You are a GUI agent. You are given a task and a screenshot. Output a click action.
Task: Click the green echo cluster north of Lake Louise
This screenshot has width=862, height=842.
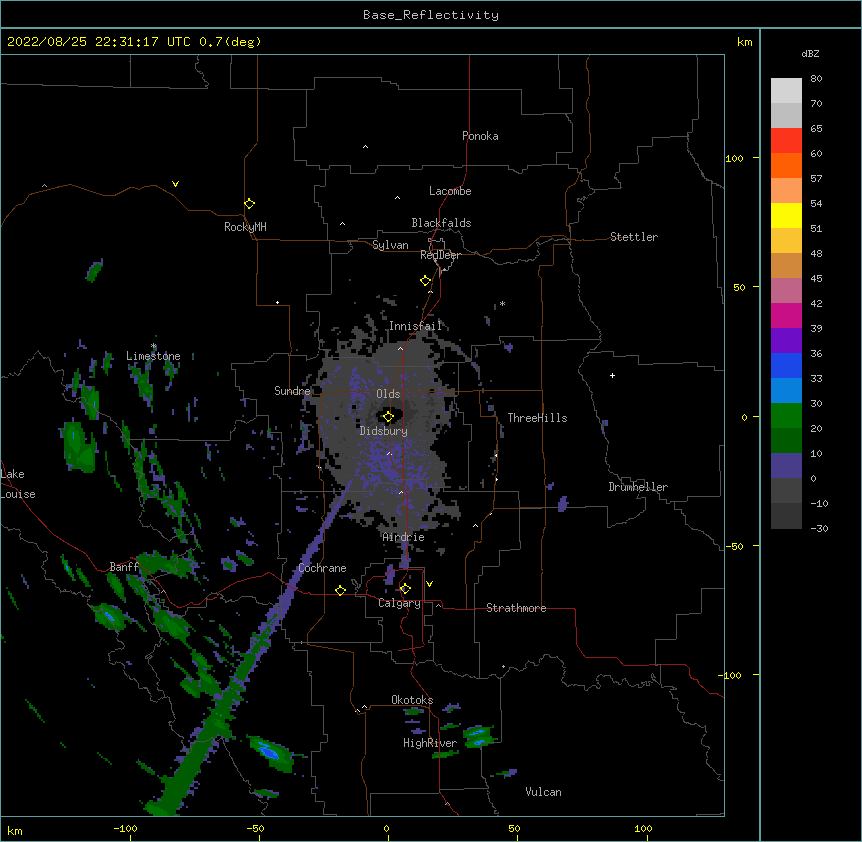point(79,446)
